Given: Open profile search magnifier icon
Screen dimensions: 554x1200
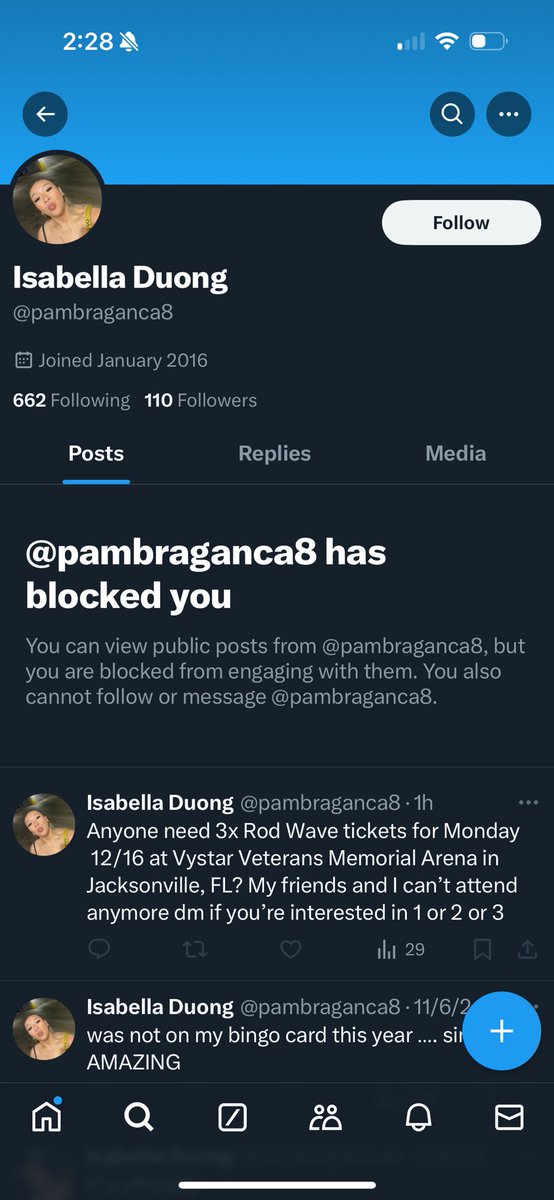Looking at the screenshot, I should point(452,114).
